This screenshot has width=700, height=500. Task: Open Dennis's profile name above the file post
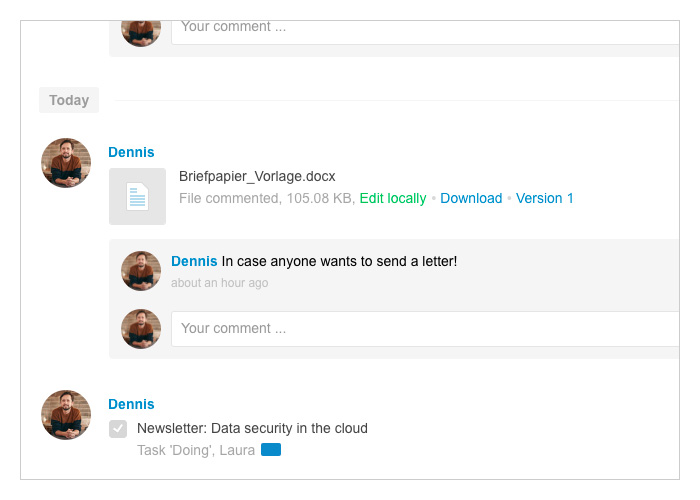click(131, 152)
